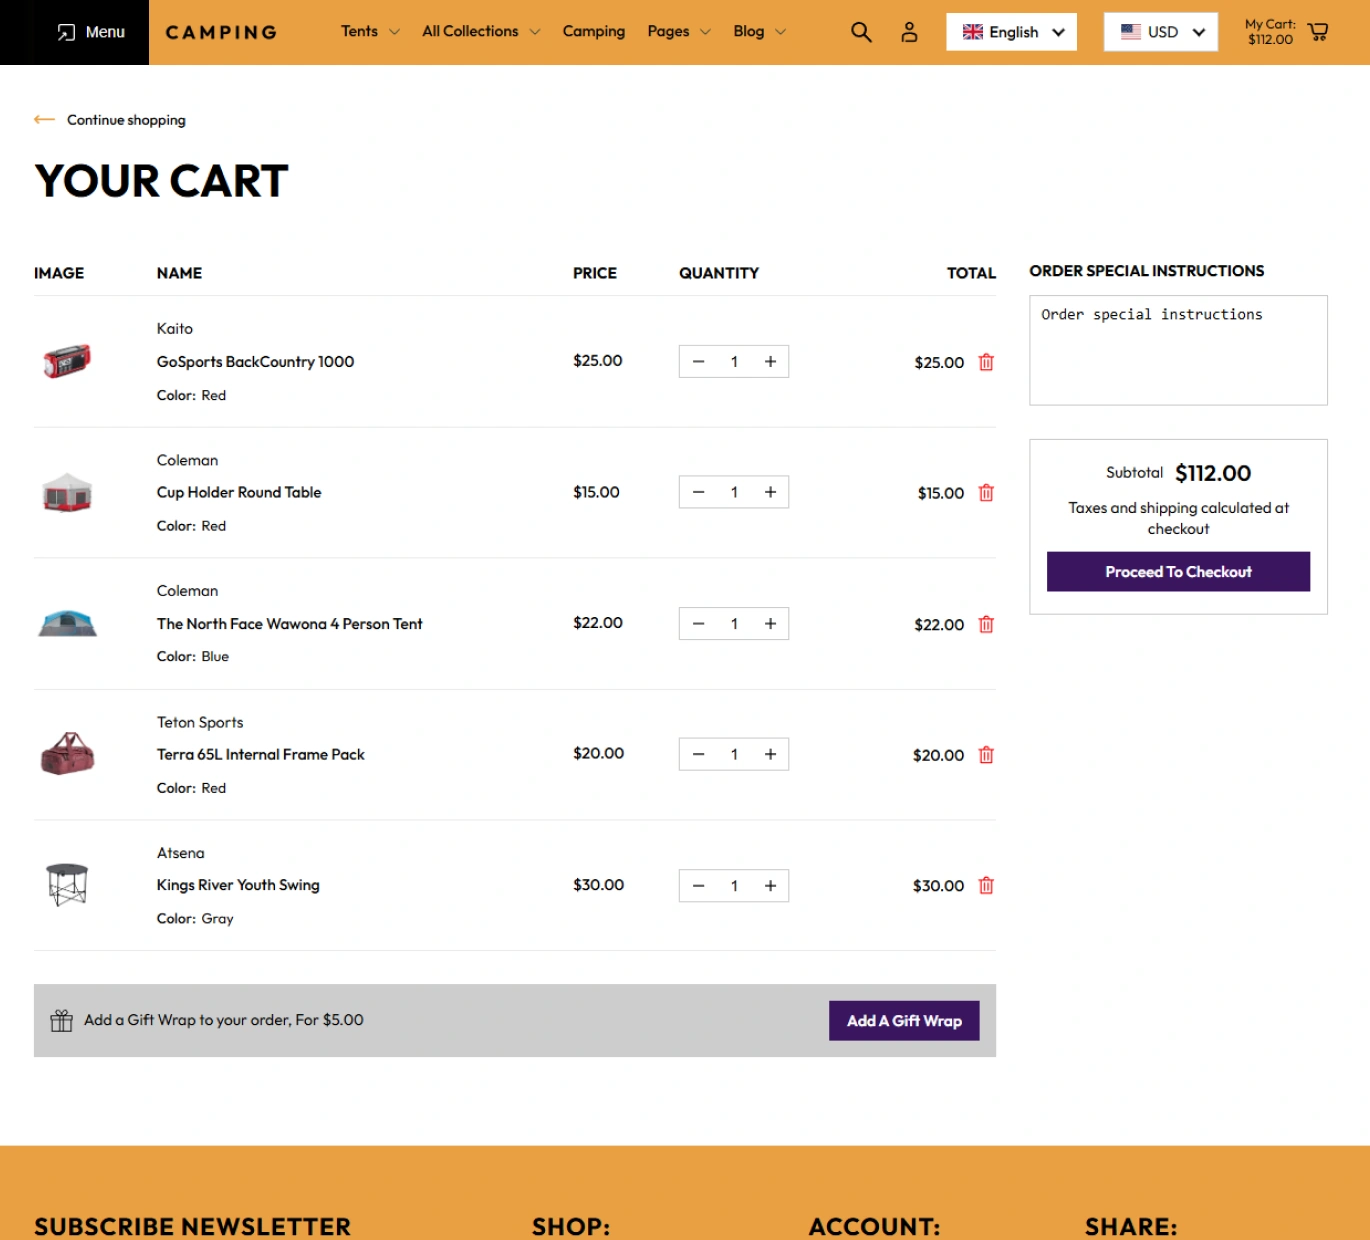
Task: Click quantity field of Kings River Youth Swing
Action: click(x=734, y=886)
